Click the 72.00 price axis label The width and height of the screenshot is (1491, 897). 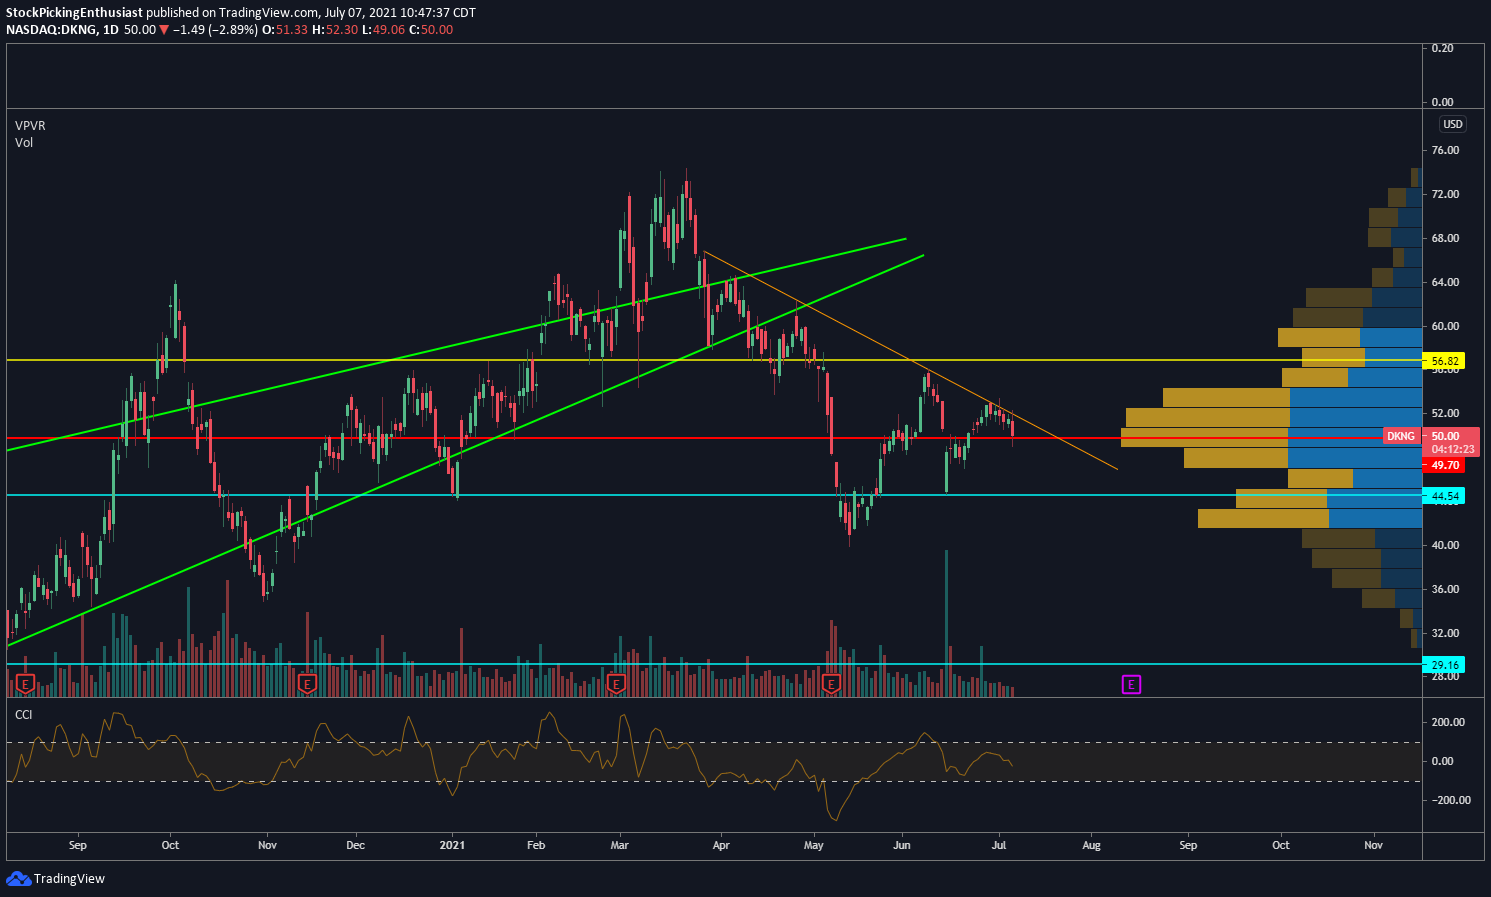pos(1445,194)
